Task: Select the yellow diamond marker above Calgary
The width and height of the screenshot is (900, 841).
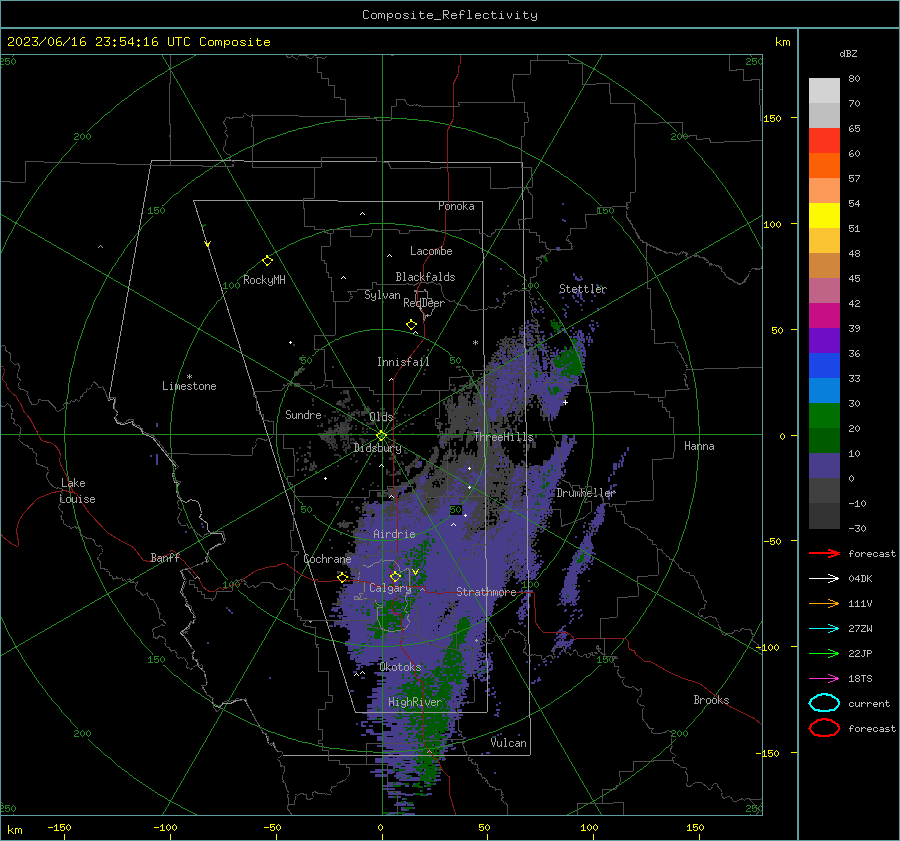Action: [x=395, y=576]
